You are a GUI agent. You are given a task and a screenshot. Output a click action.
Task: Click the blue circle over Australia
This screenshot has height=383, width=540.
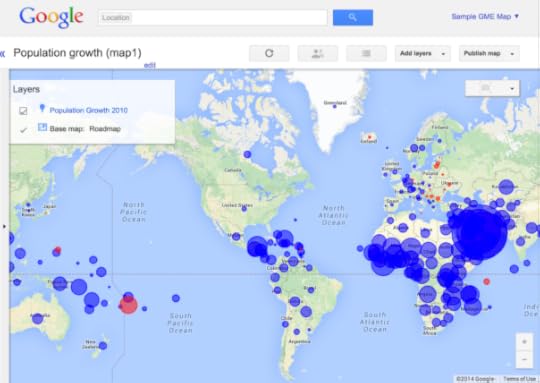click(x=37, y=319)
